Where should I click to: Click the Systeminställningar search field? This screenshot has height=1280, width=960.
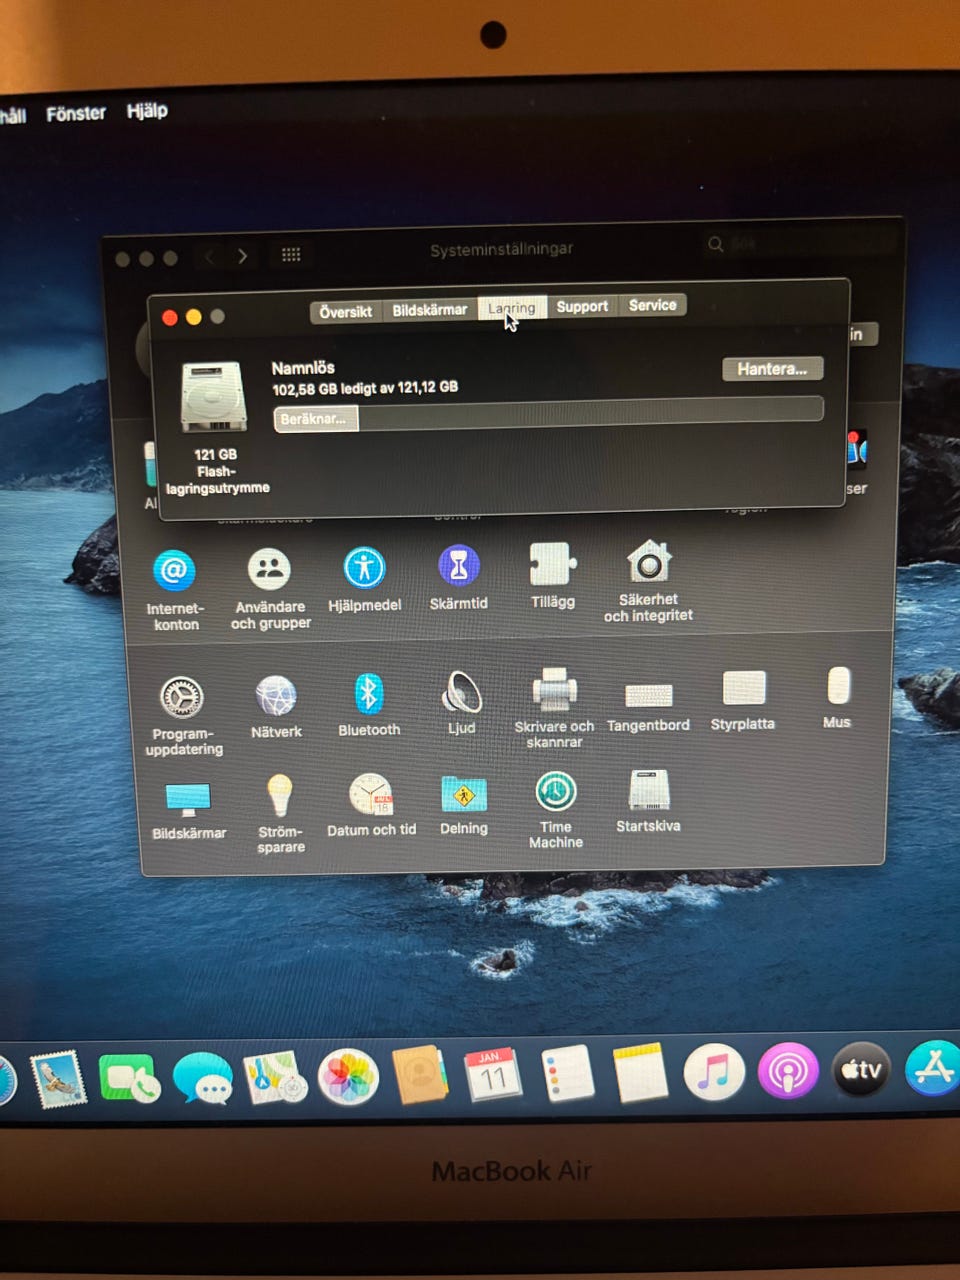(x=798, y=243)
